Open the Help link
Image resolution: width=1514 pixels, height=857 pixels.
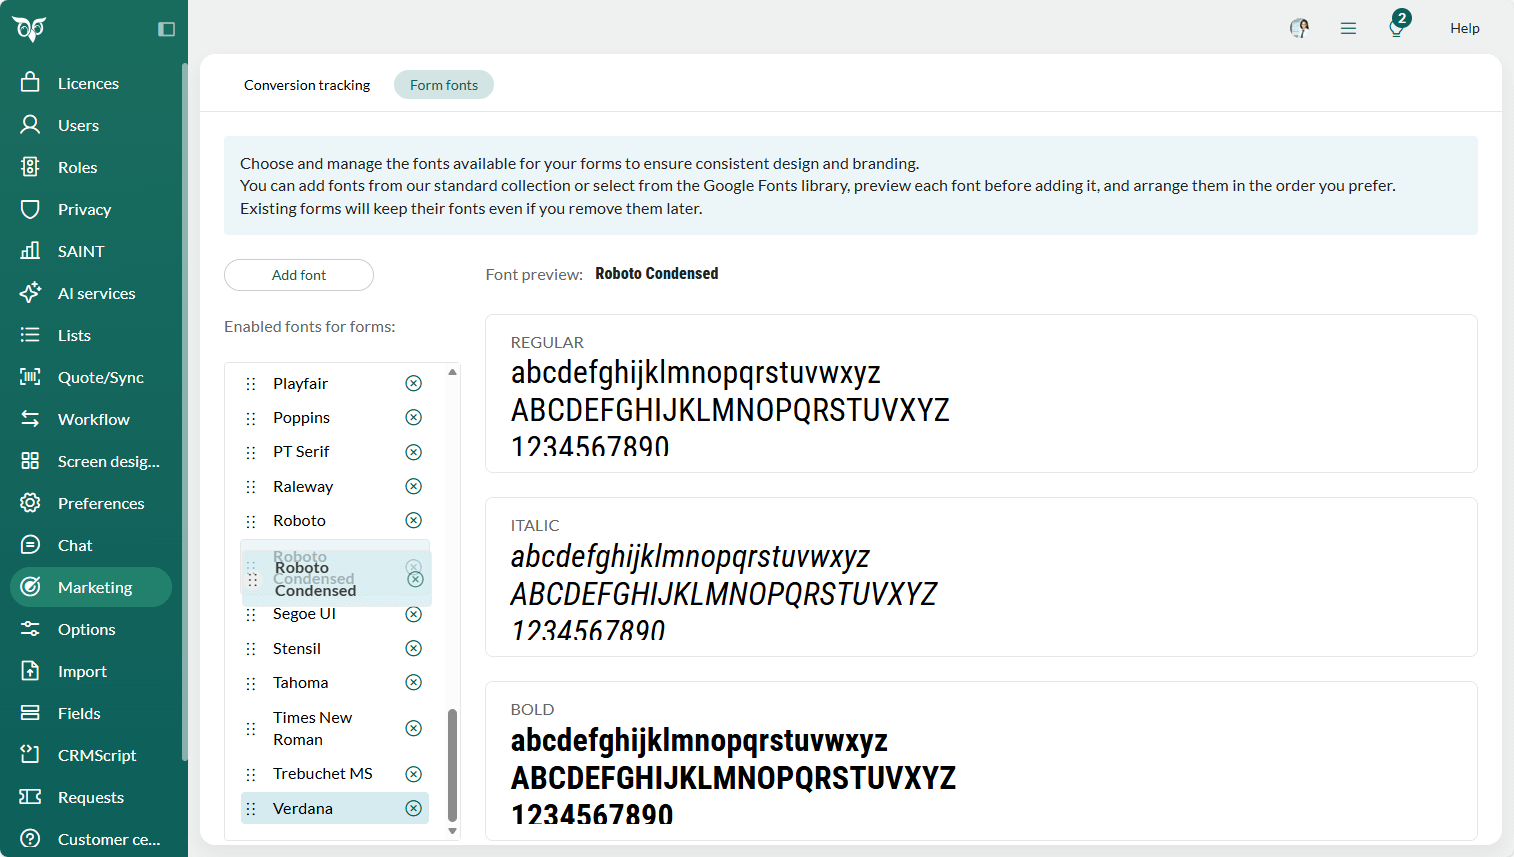click(x=1464, y=28)
